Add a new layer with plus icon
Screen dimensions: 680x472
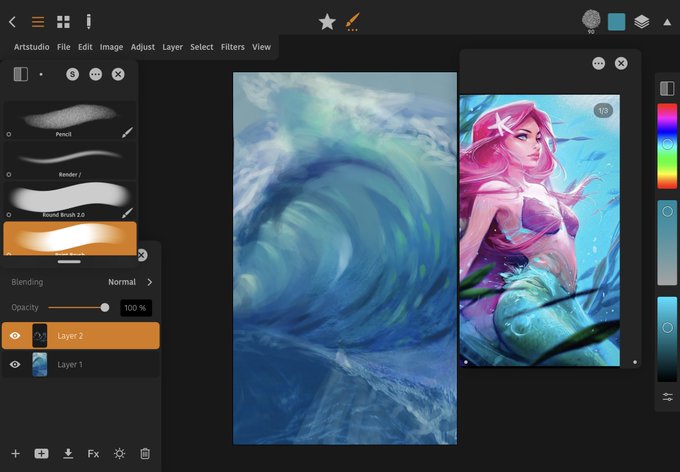point(16,453)
